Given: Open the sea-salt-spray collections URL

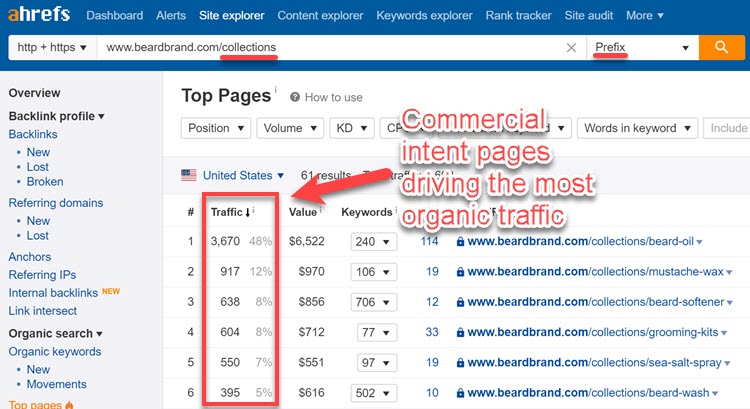Looking at the screenshot, I should tap(594, 363).
